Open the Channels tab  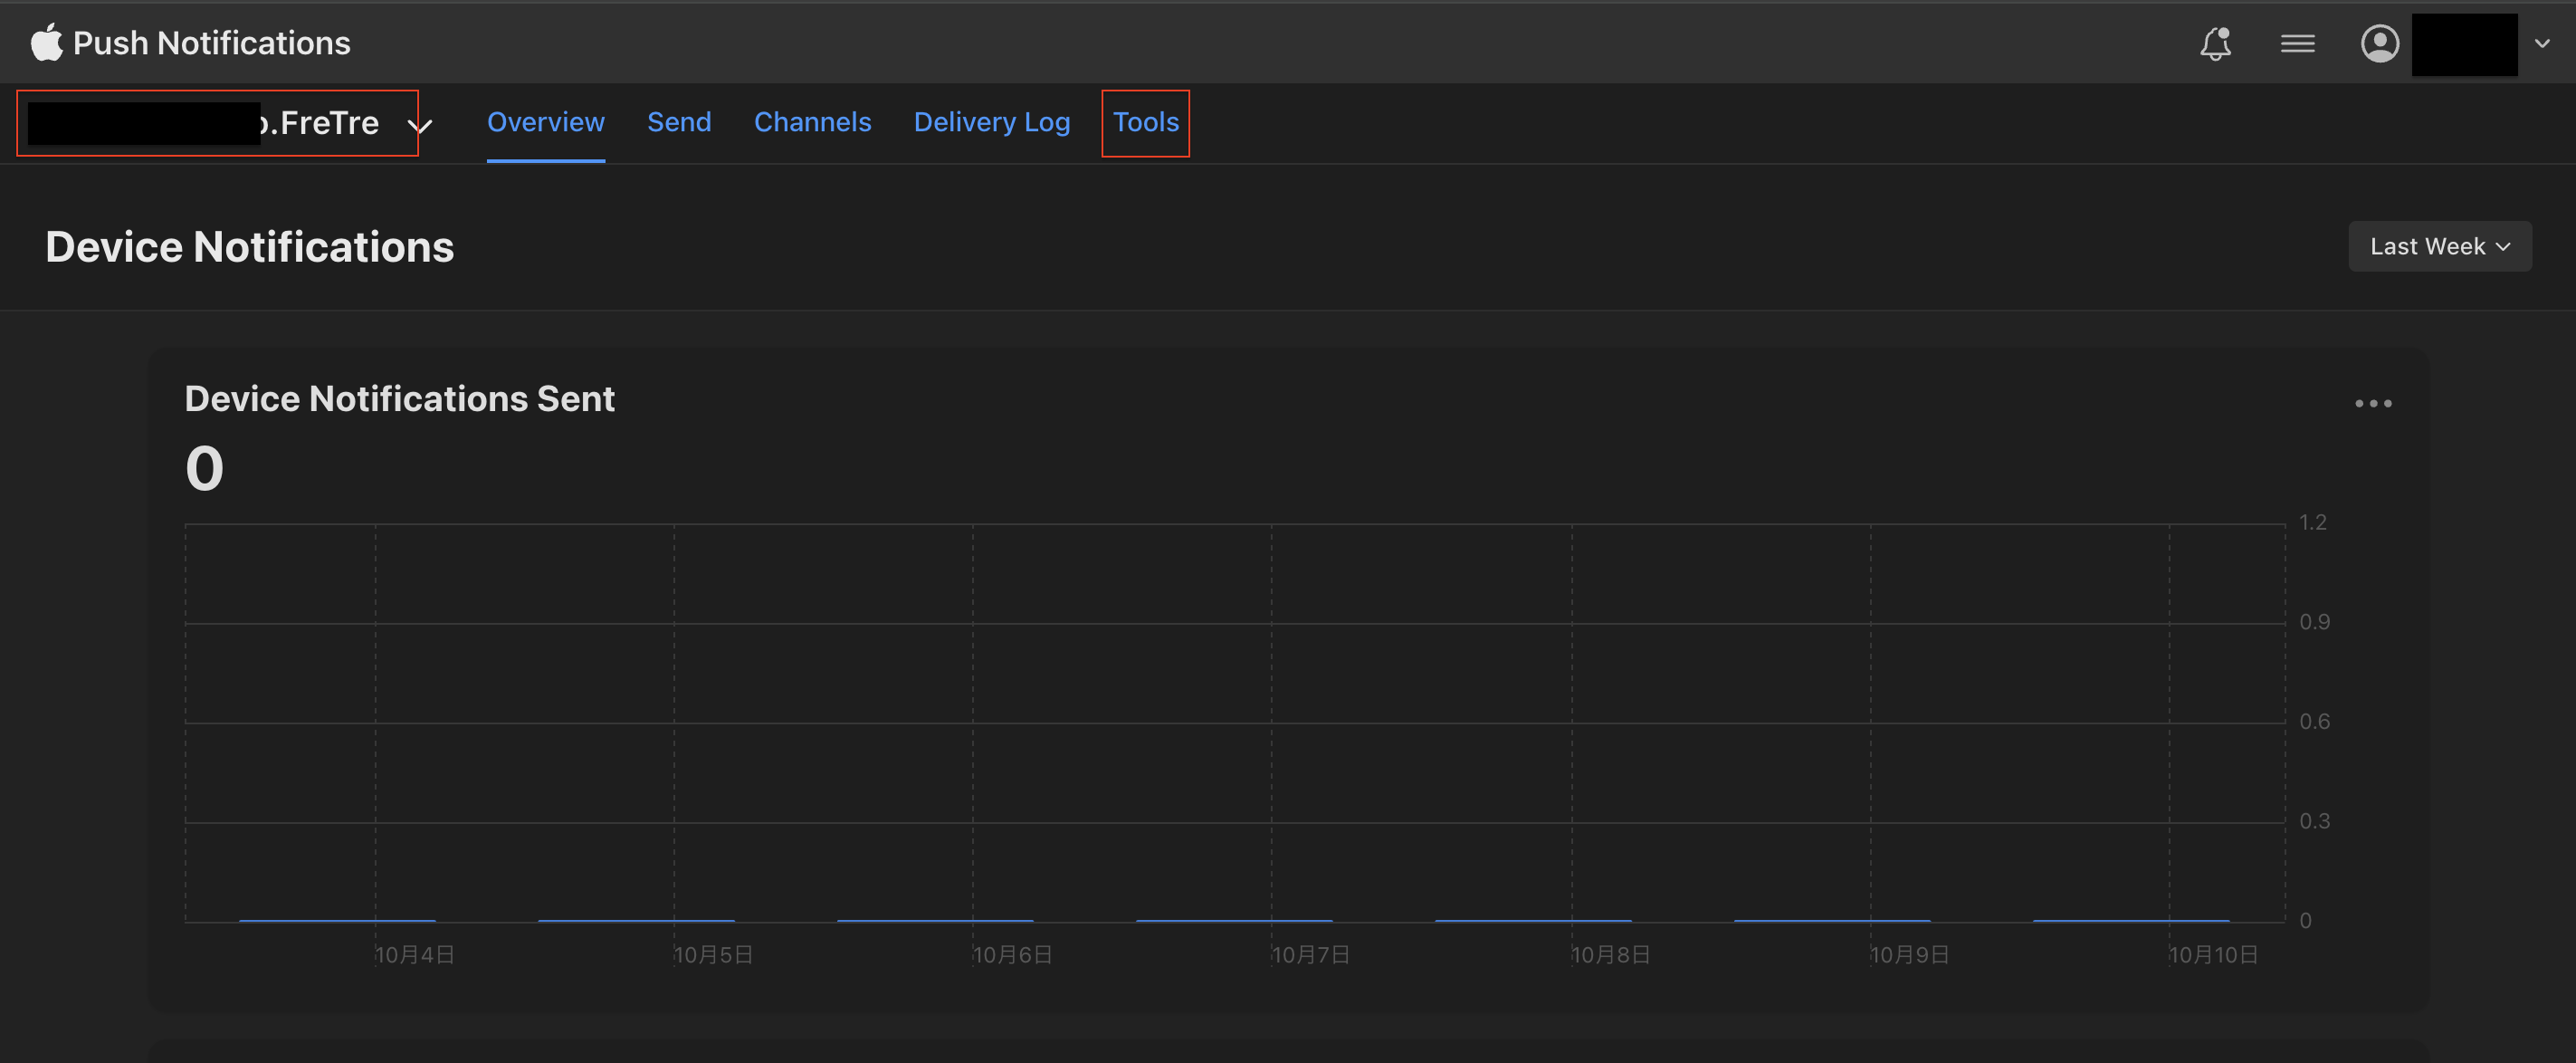point(812,122)
